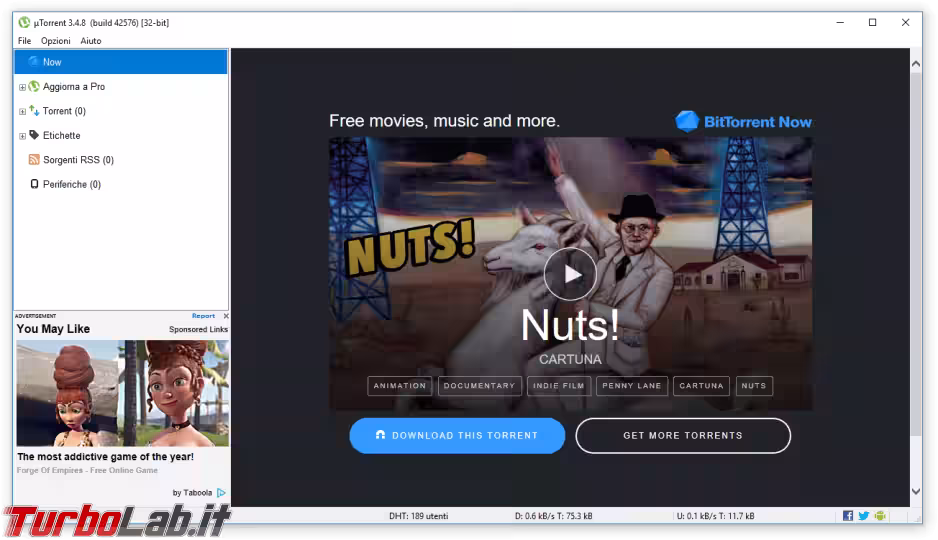Click the BitTorrent Now logo
The height and width of the screenshot is (540, 938).
(x=744, y=121)
